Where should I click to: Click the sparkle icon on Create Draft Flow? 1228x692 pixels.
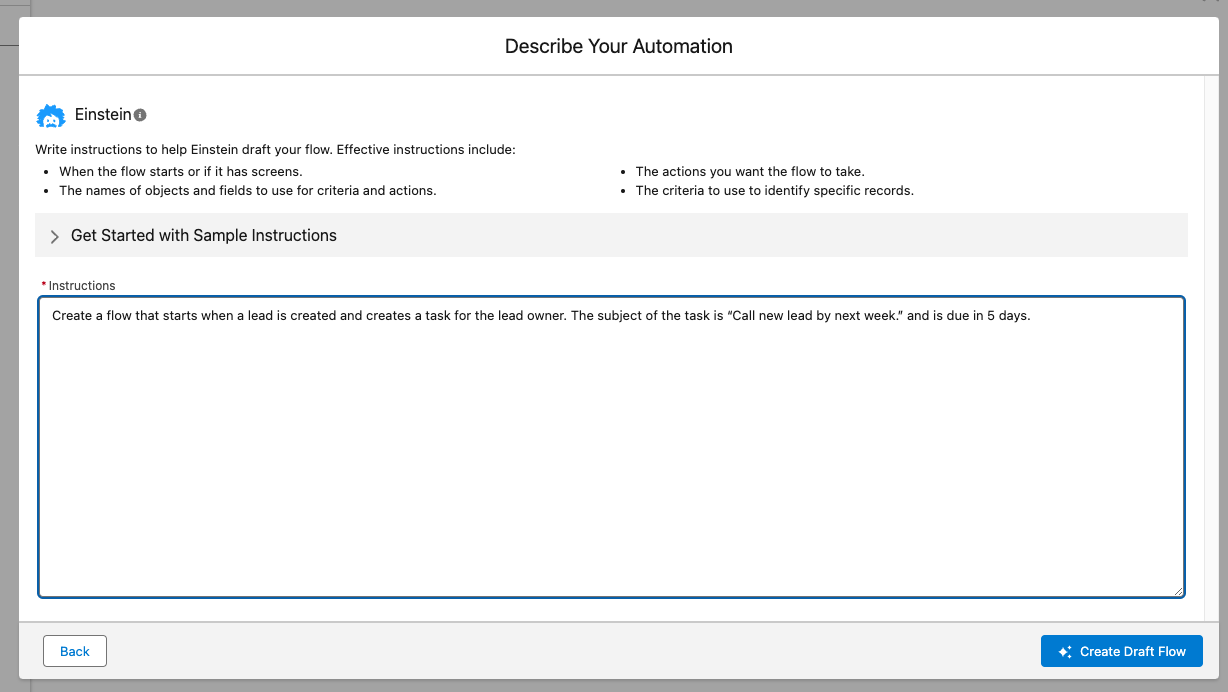pos(1065,651)
